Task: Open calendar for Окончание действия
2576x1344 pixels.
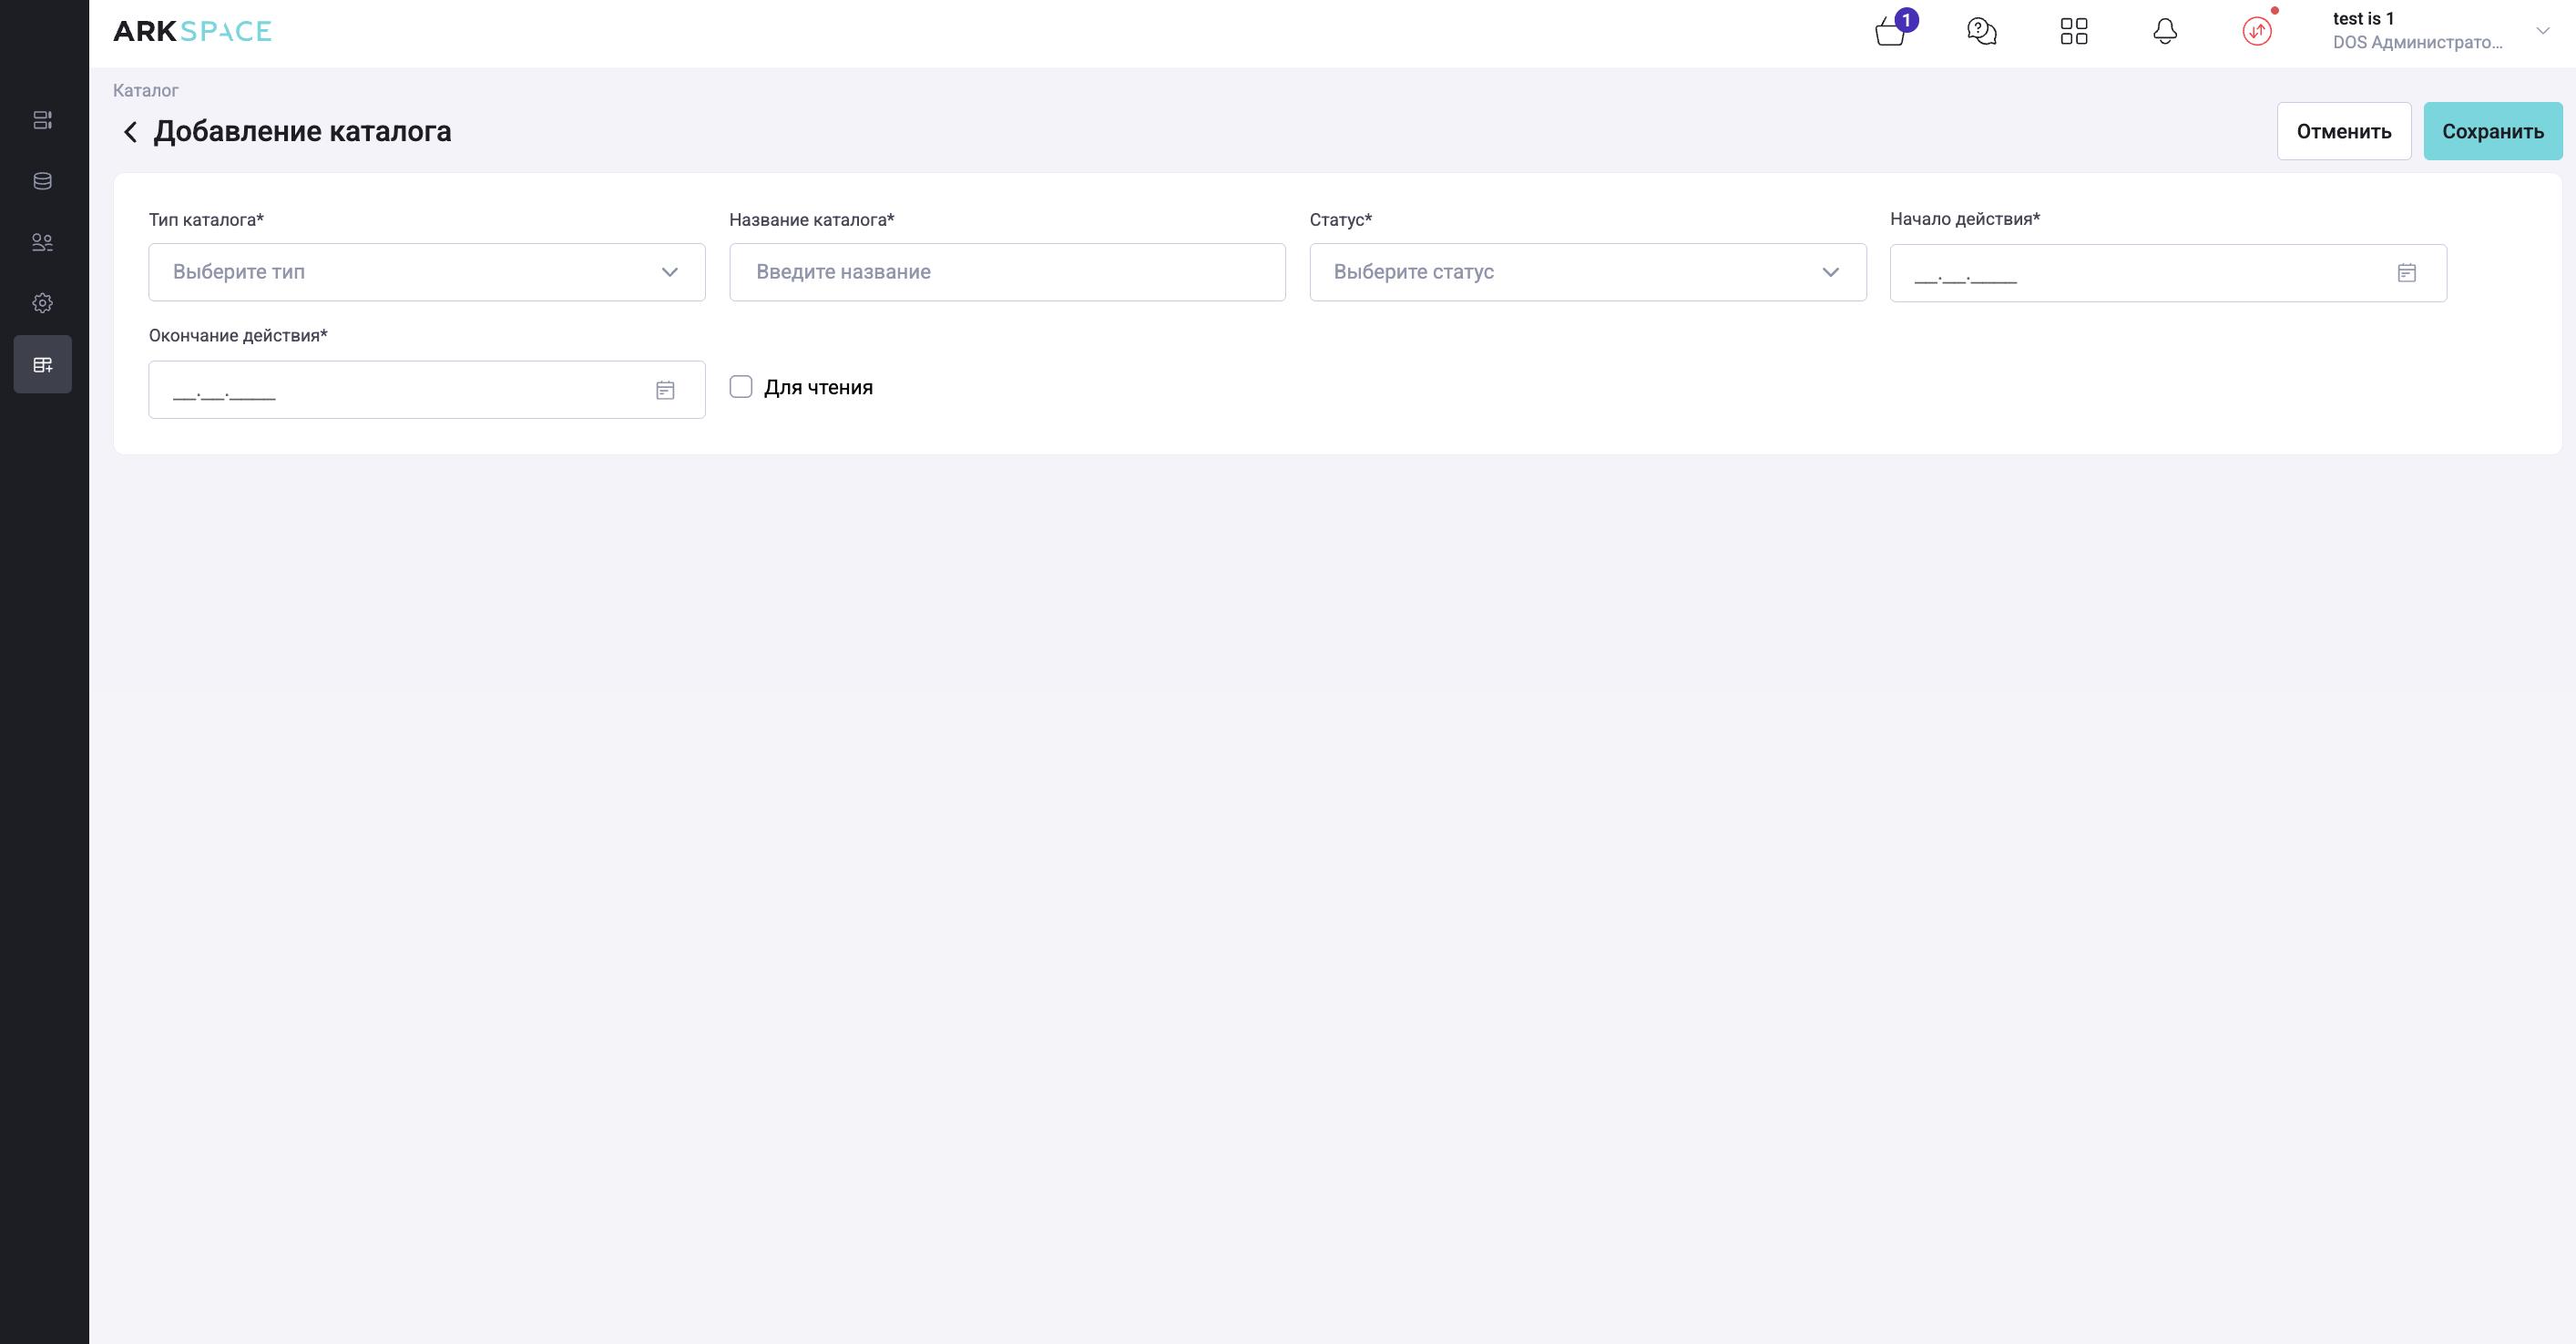Action: 665,390
